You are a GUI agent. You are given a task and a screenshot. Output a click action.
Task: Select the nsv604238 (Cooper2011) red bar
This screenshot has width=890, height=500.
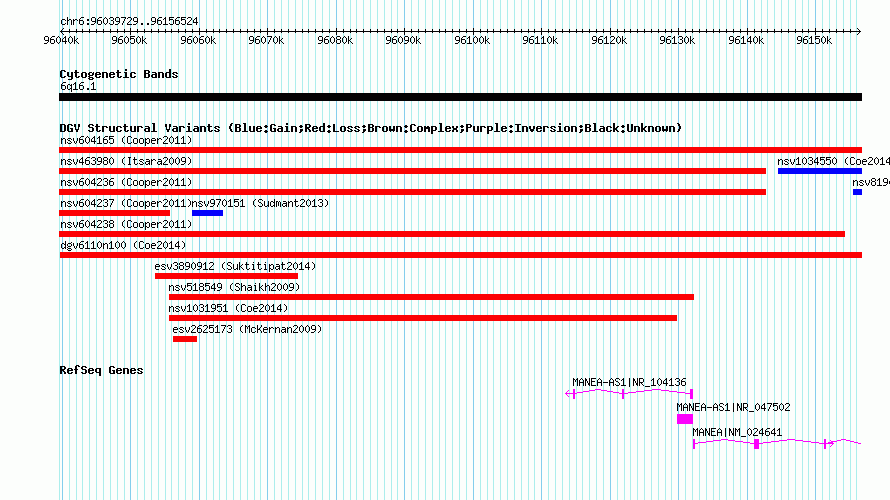452,234
